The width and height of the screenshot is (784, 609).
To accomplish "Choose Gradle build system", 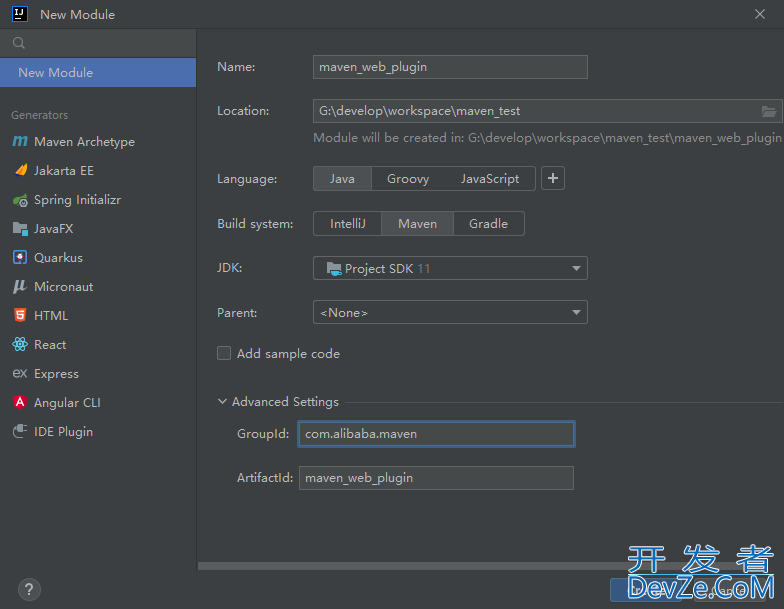I will (x=488, y=224).
